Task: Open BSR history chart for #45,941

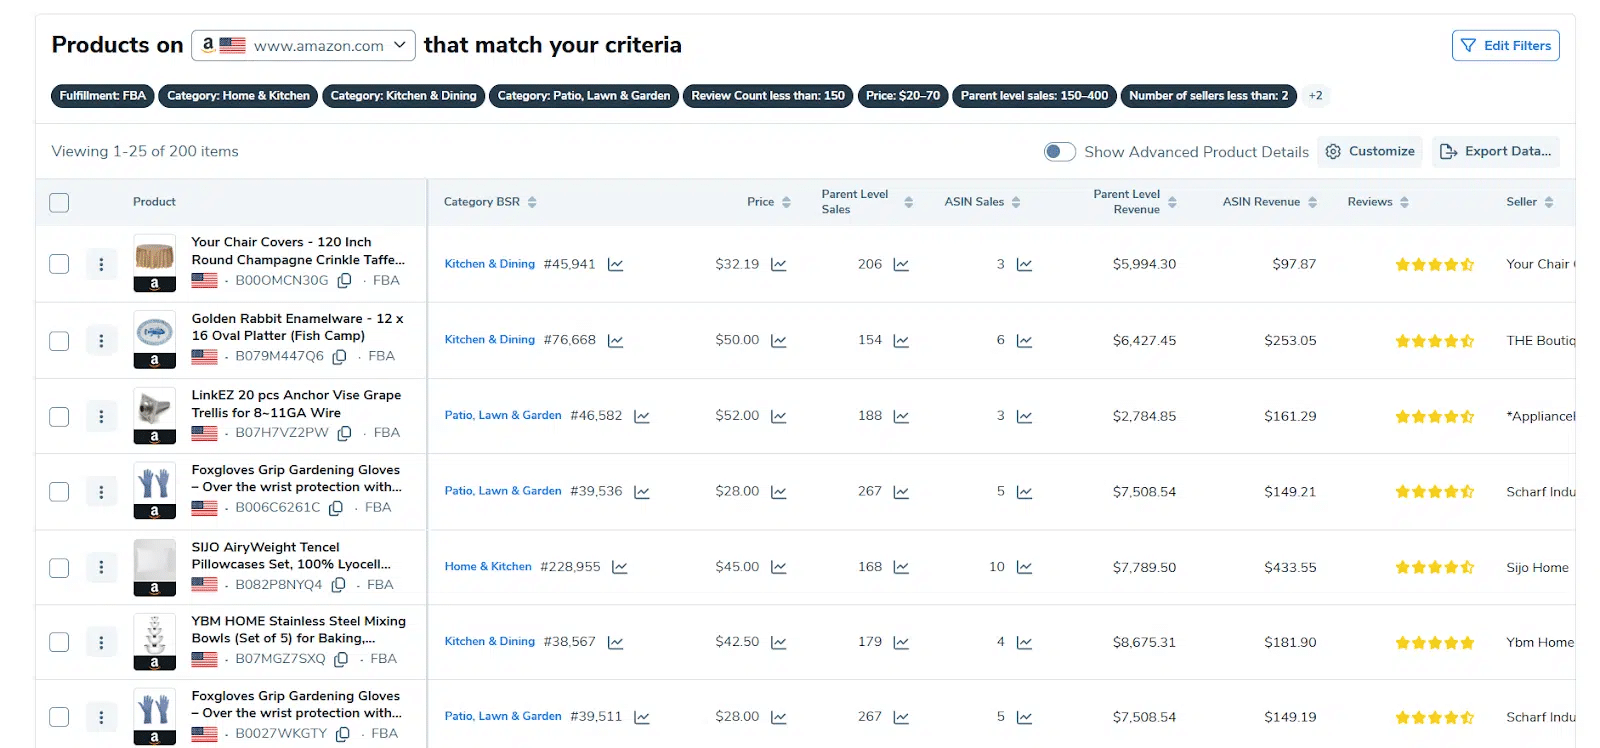Action: coord(615,265)
